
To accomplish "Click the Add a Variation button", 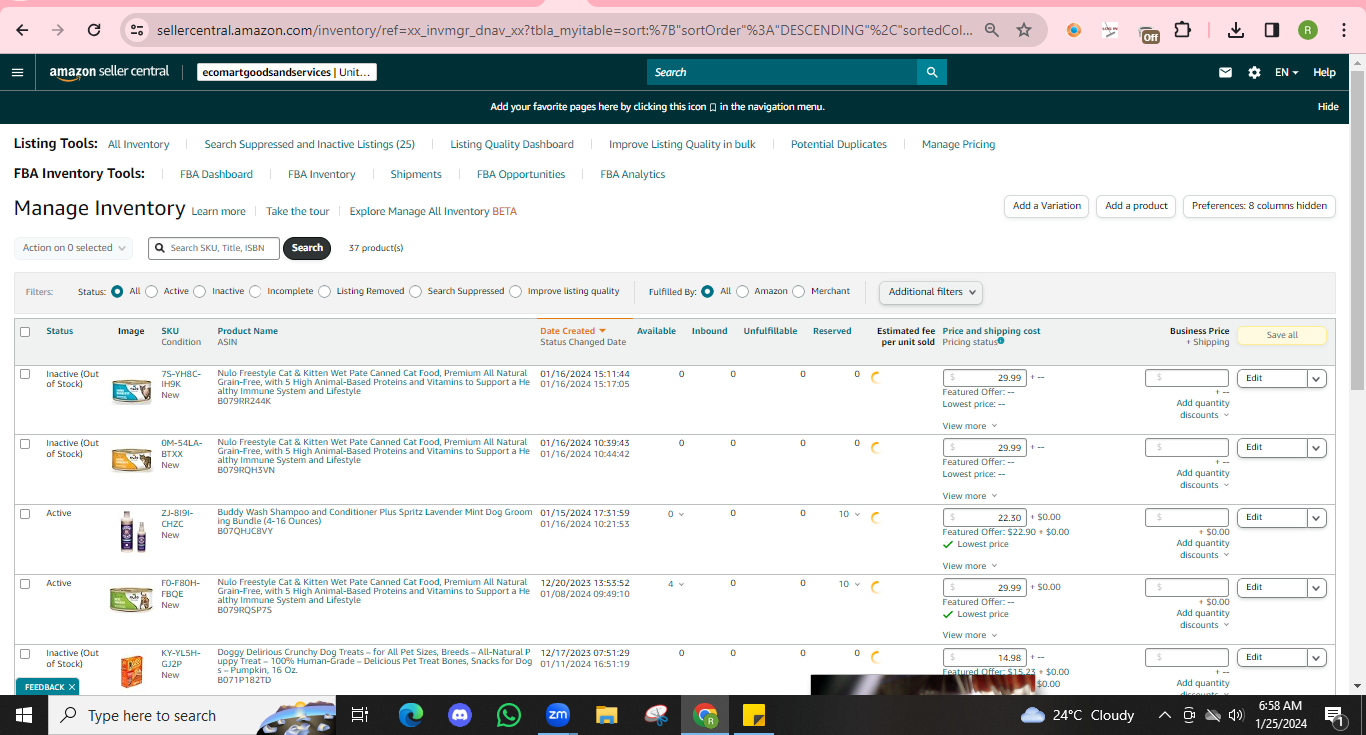I will (1047, 206).
